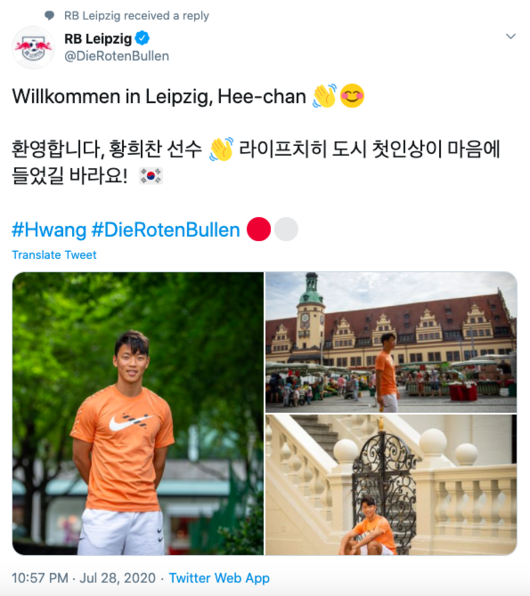Image resolution: width=530 pixels, height=596 pixels.
Task: Click the 10:57 PM Jul 28, 2020 timestamp
Action: (84, 578)
